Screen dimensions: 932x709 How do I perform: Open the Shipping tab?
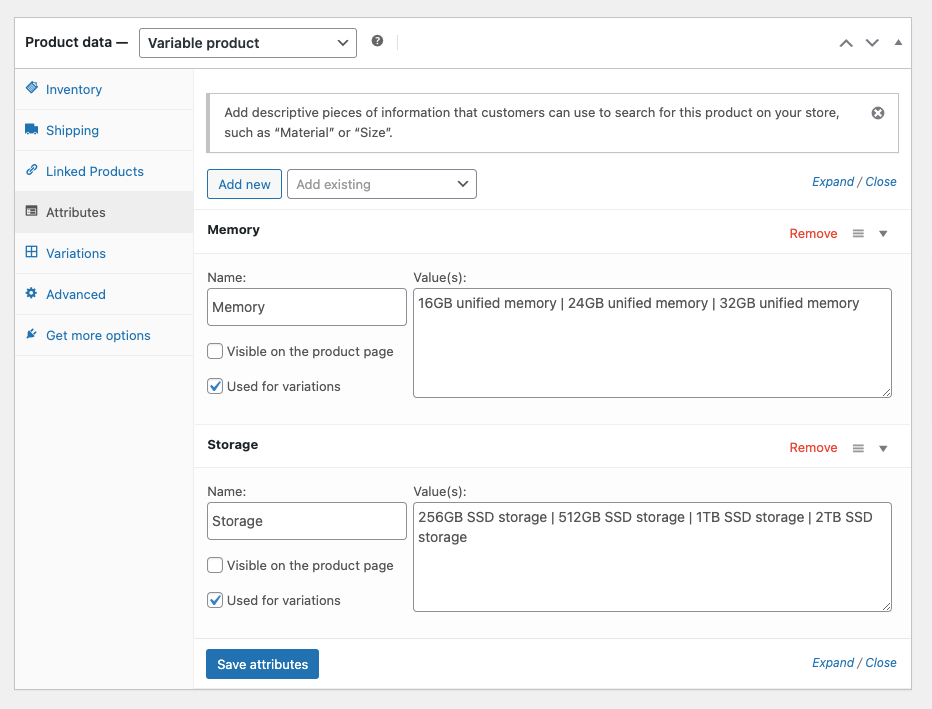click(x=72, y=130)
